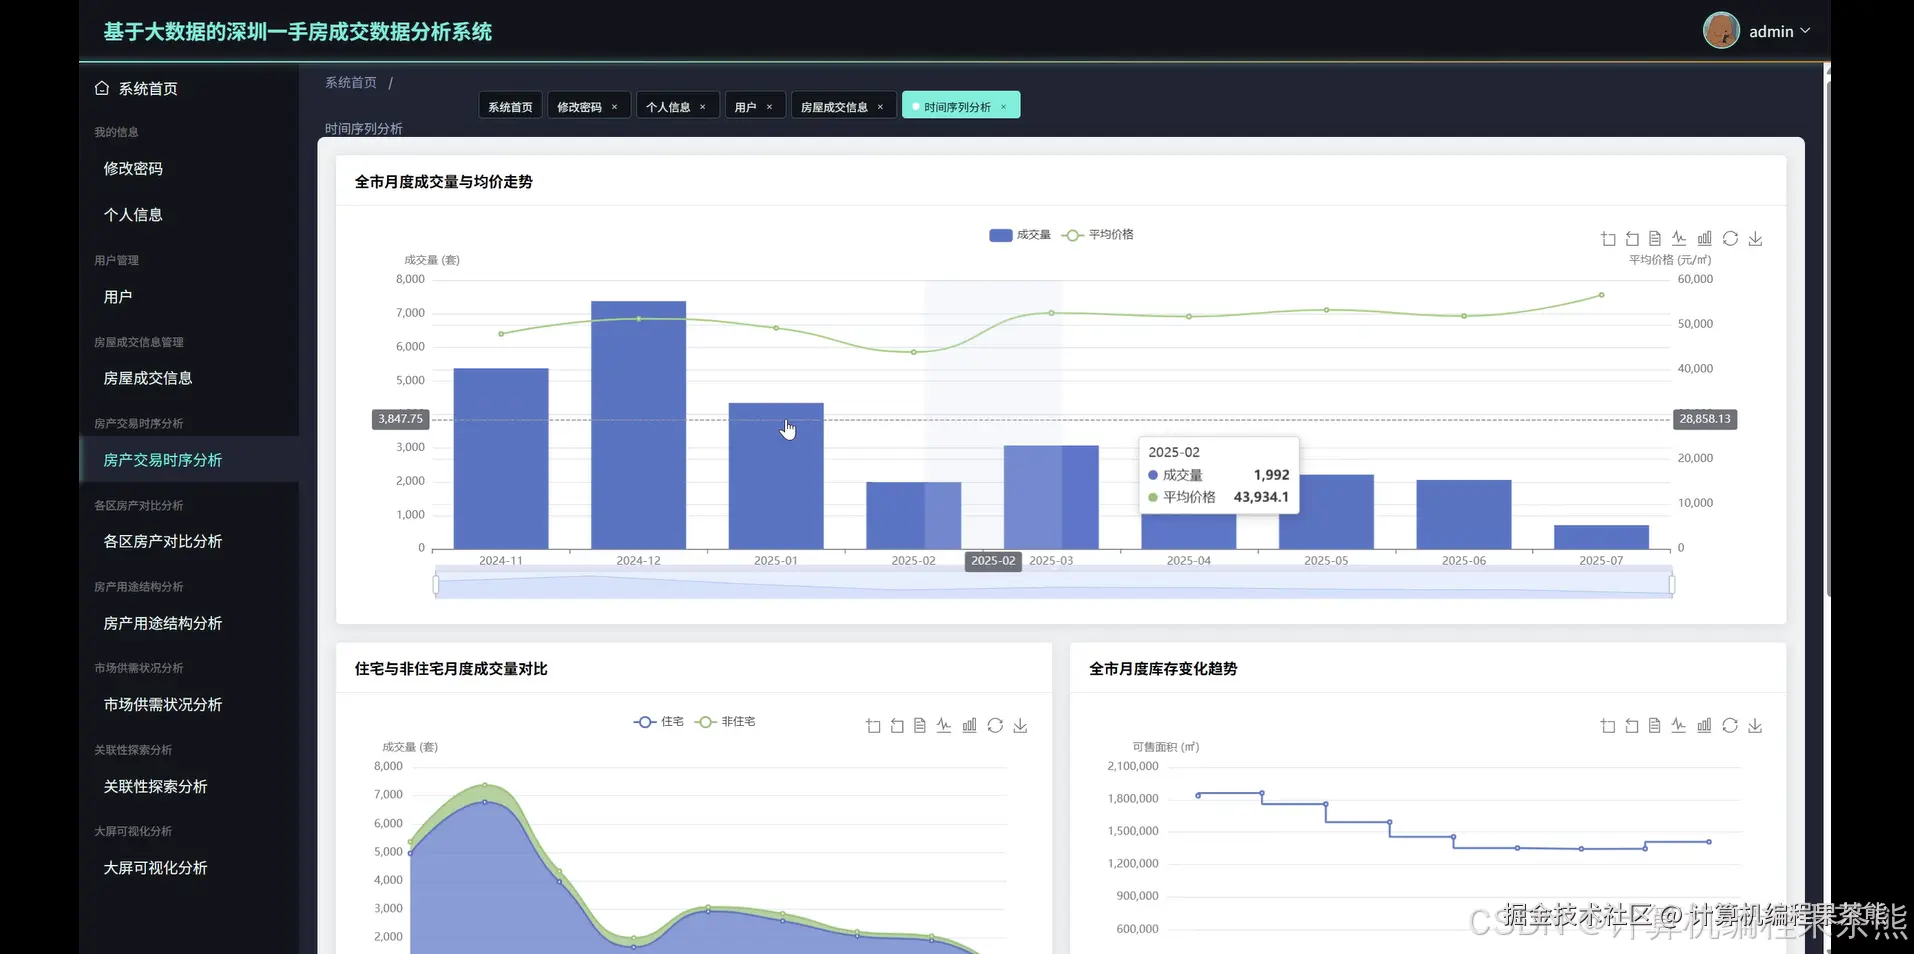Viewport: 1914px width, 954px height.
Task: Save 全市月度库存变化趋势 chart as image
Action: (x=1755, y=726)
